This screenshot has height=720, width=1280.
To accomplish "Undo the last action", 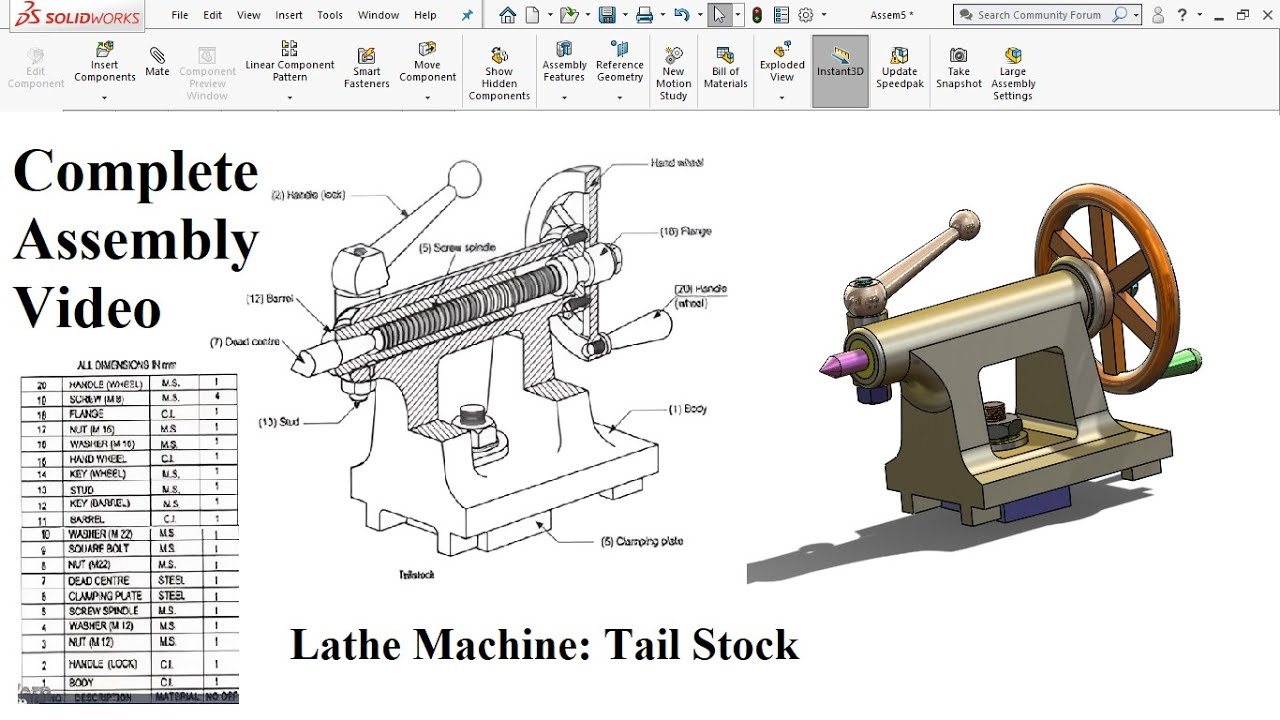I will (x=682, y=15).
